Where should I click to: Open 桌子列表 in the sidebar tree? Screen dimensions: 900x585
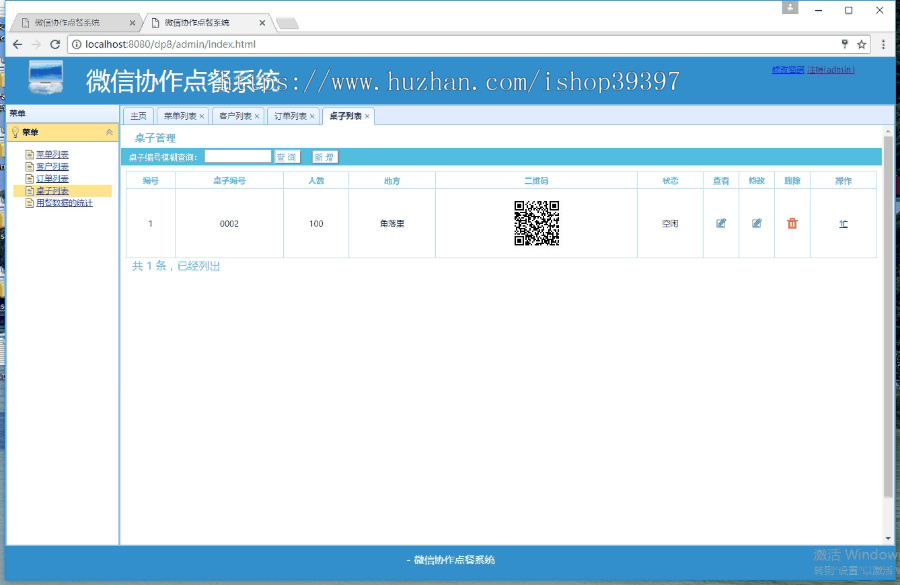pyautogui.click(x=52, y=191)
